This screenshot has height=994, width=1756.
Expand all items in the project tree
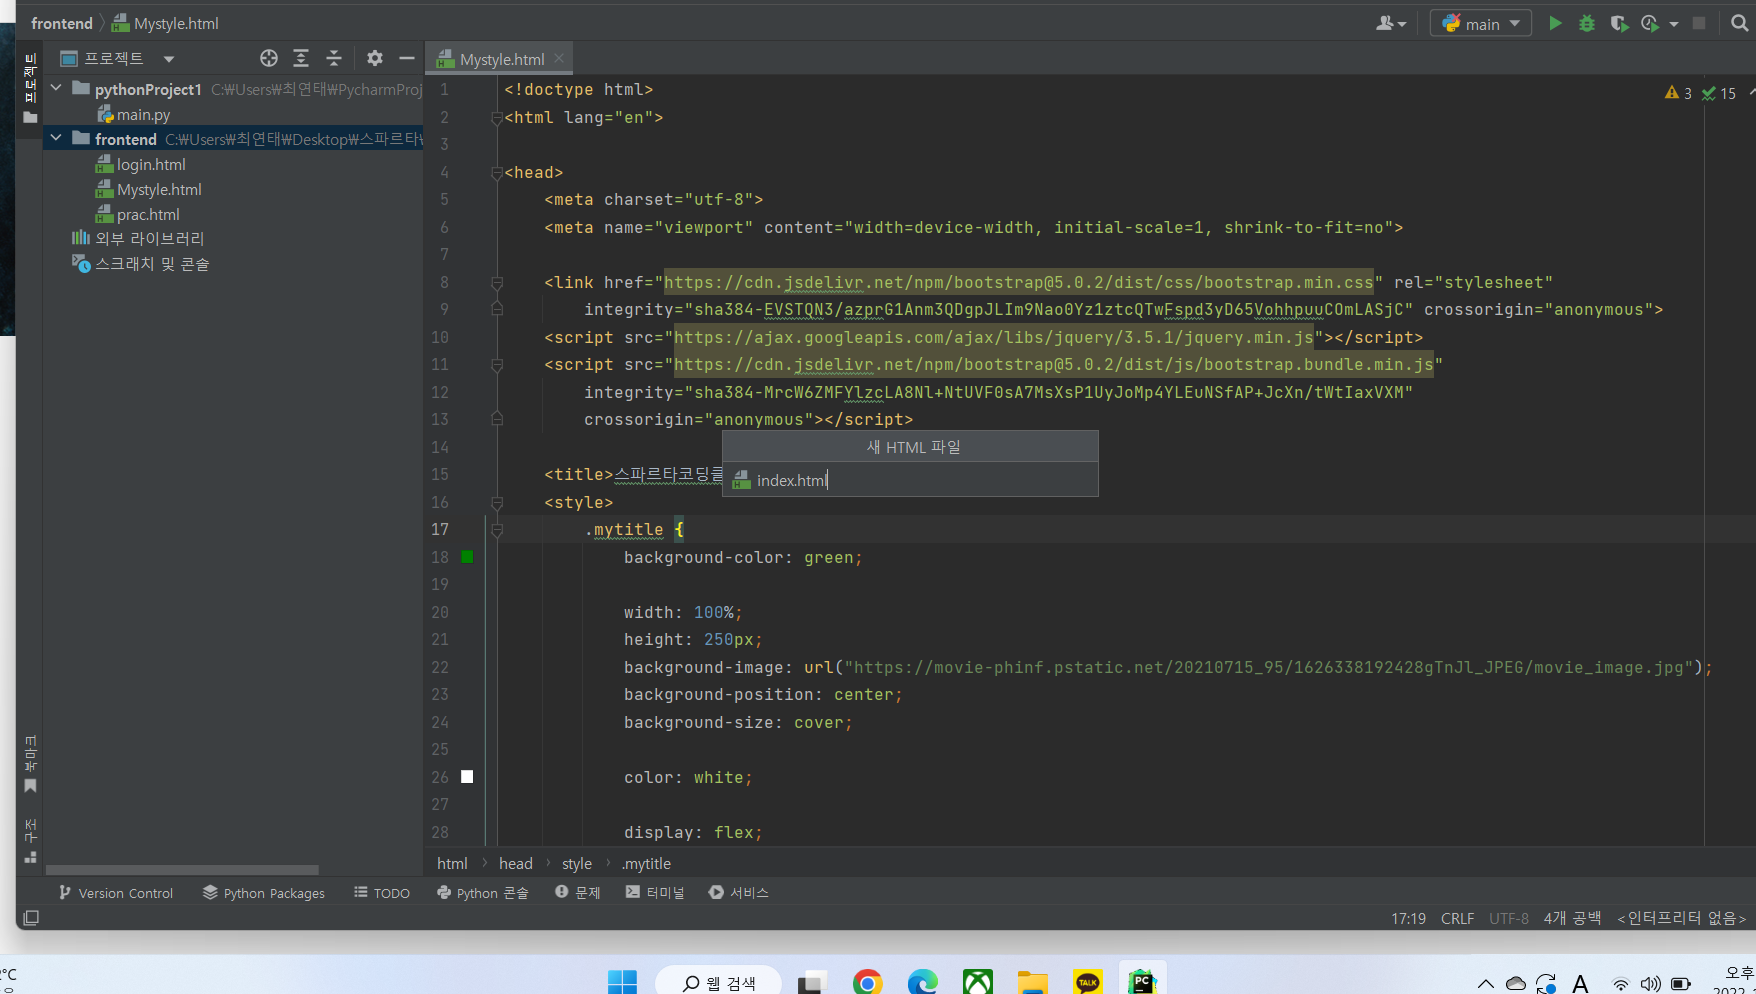[301, 58]
